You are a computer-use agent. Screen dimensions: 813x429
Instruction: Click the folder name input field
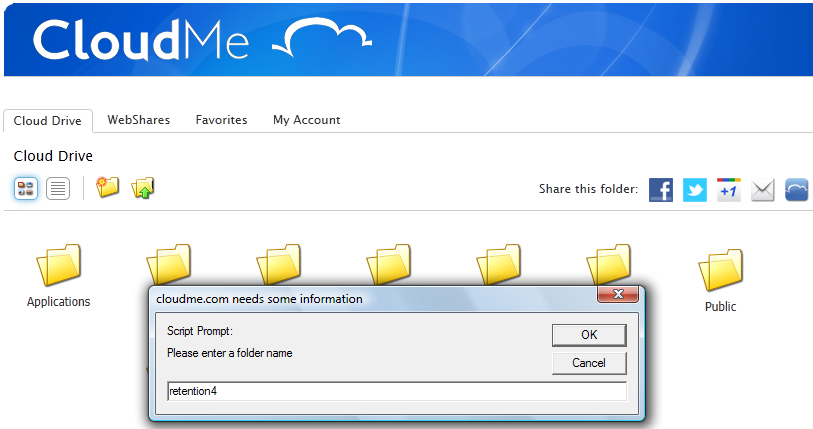[397, 391]
